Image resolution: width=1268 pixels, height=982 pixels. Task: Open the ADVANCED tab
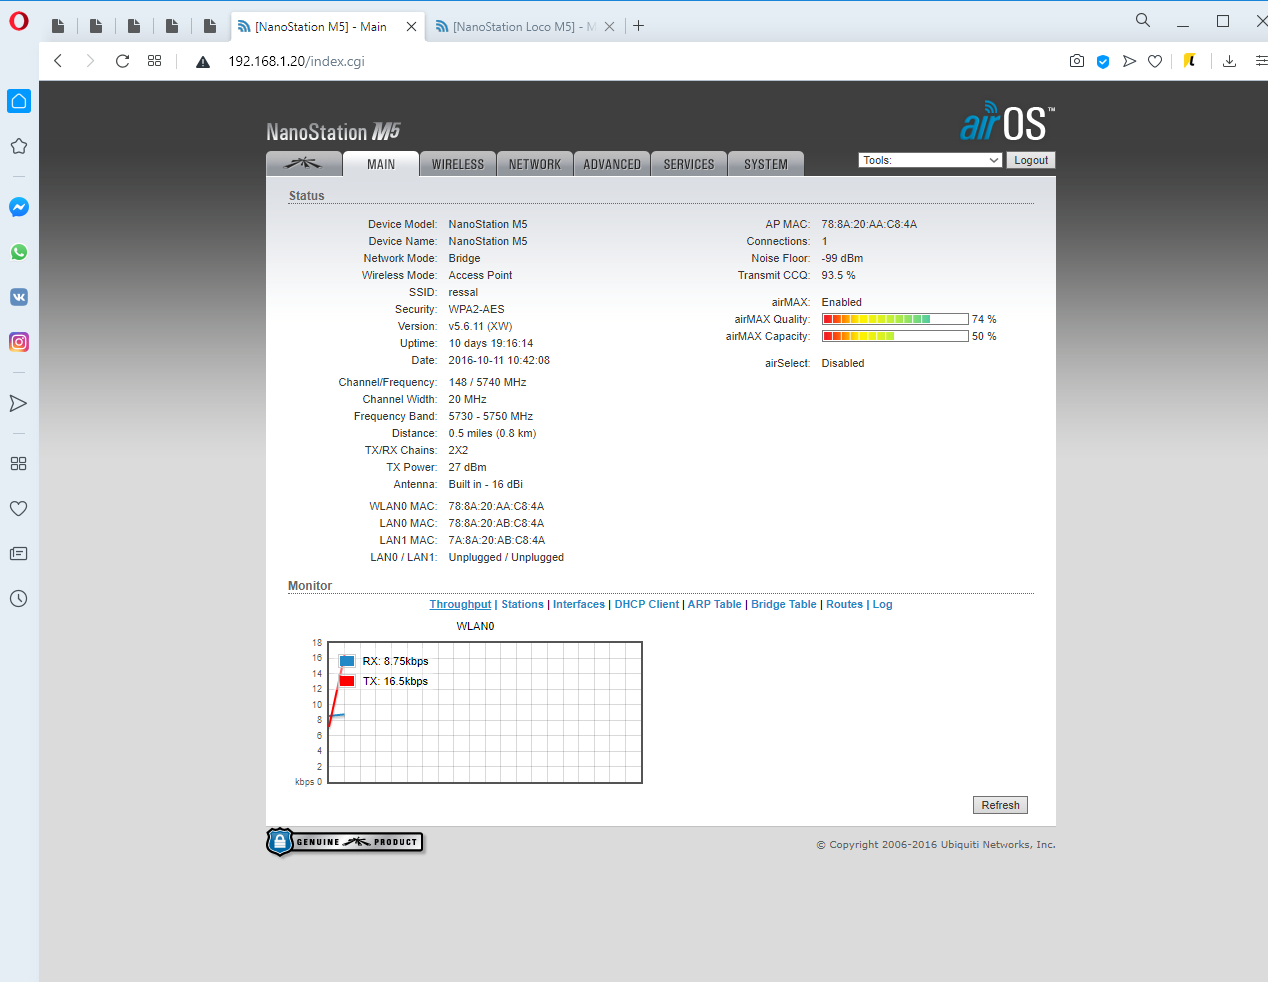pyautogui.click(x=612, y=164)
